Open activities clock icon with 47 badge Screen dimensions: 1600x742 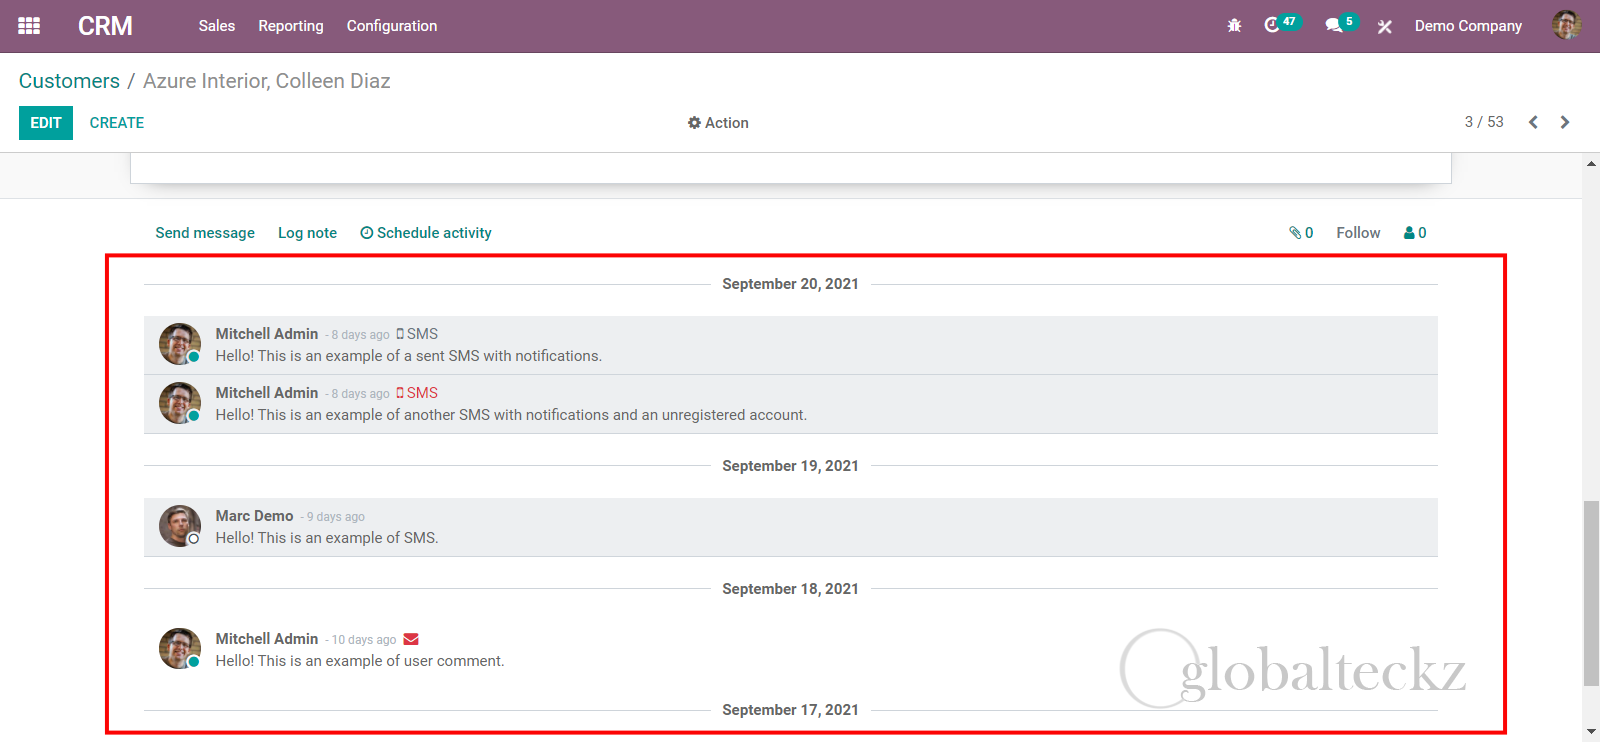tap(1273, 25)
